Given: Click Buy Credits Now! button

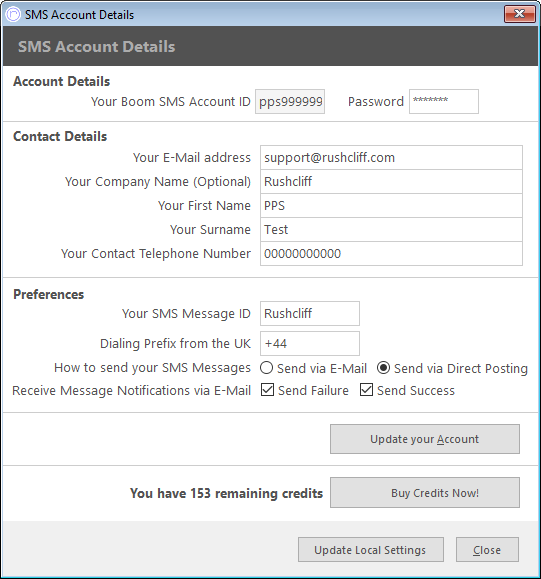Looking at the screenshot, I should pyautogui.click(x=425, y=493).
